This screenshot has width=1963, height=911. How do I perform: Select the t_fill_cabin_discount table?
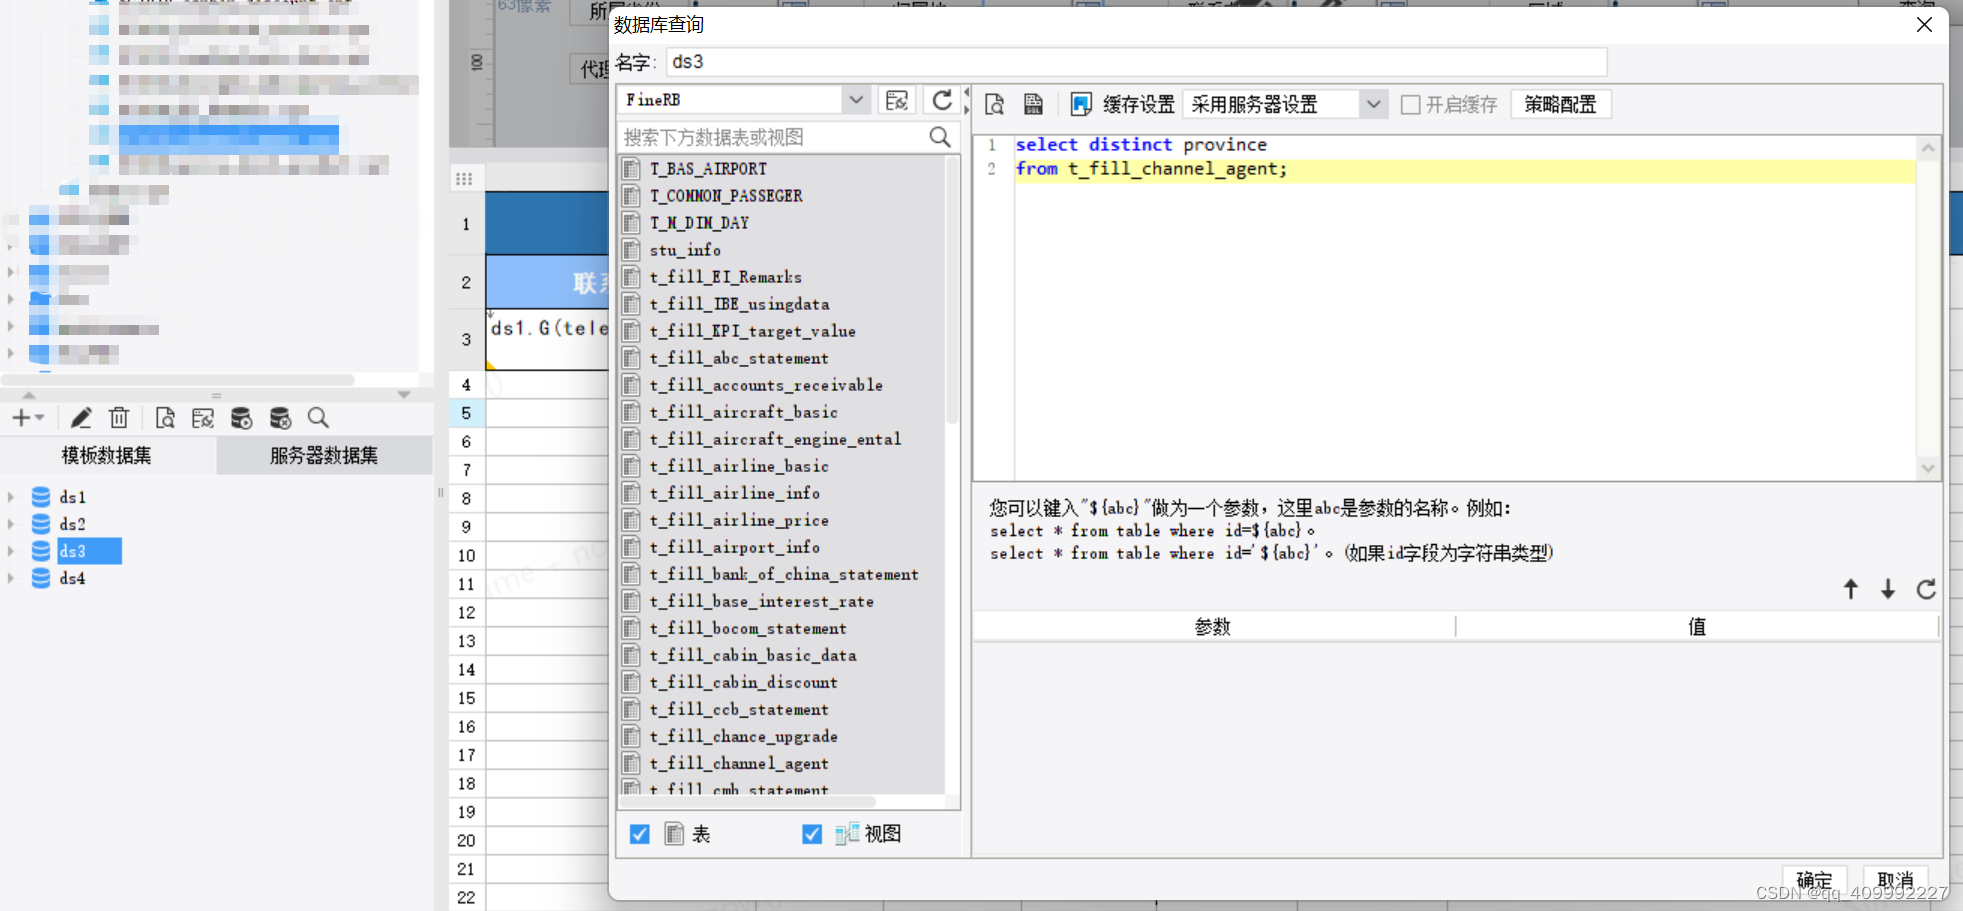pos(743,682)
